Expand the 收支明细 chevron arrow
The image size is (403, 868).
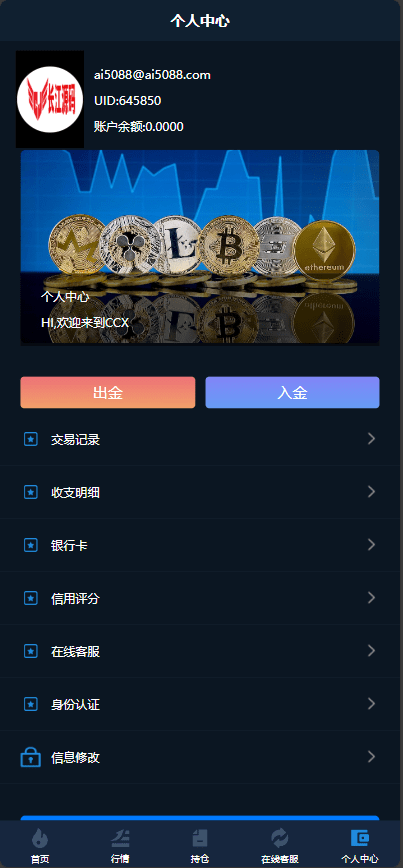click(x=371, y=492)
